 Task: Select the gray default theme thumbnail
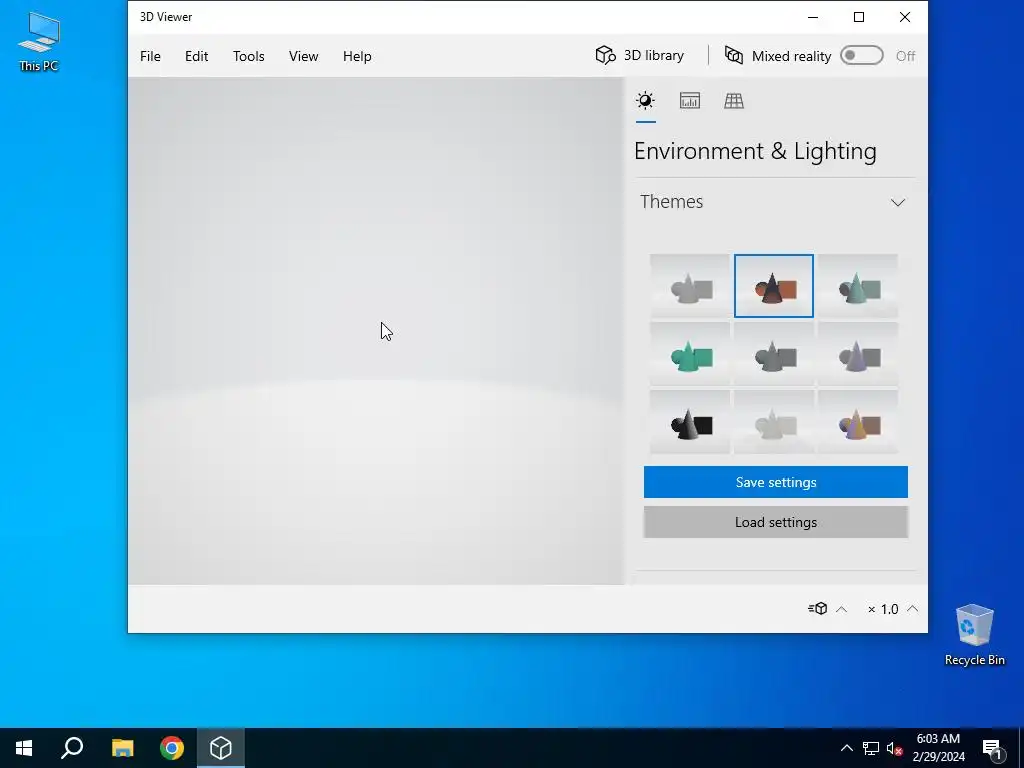tap(690, 286)
